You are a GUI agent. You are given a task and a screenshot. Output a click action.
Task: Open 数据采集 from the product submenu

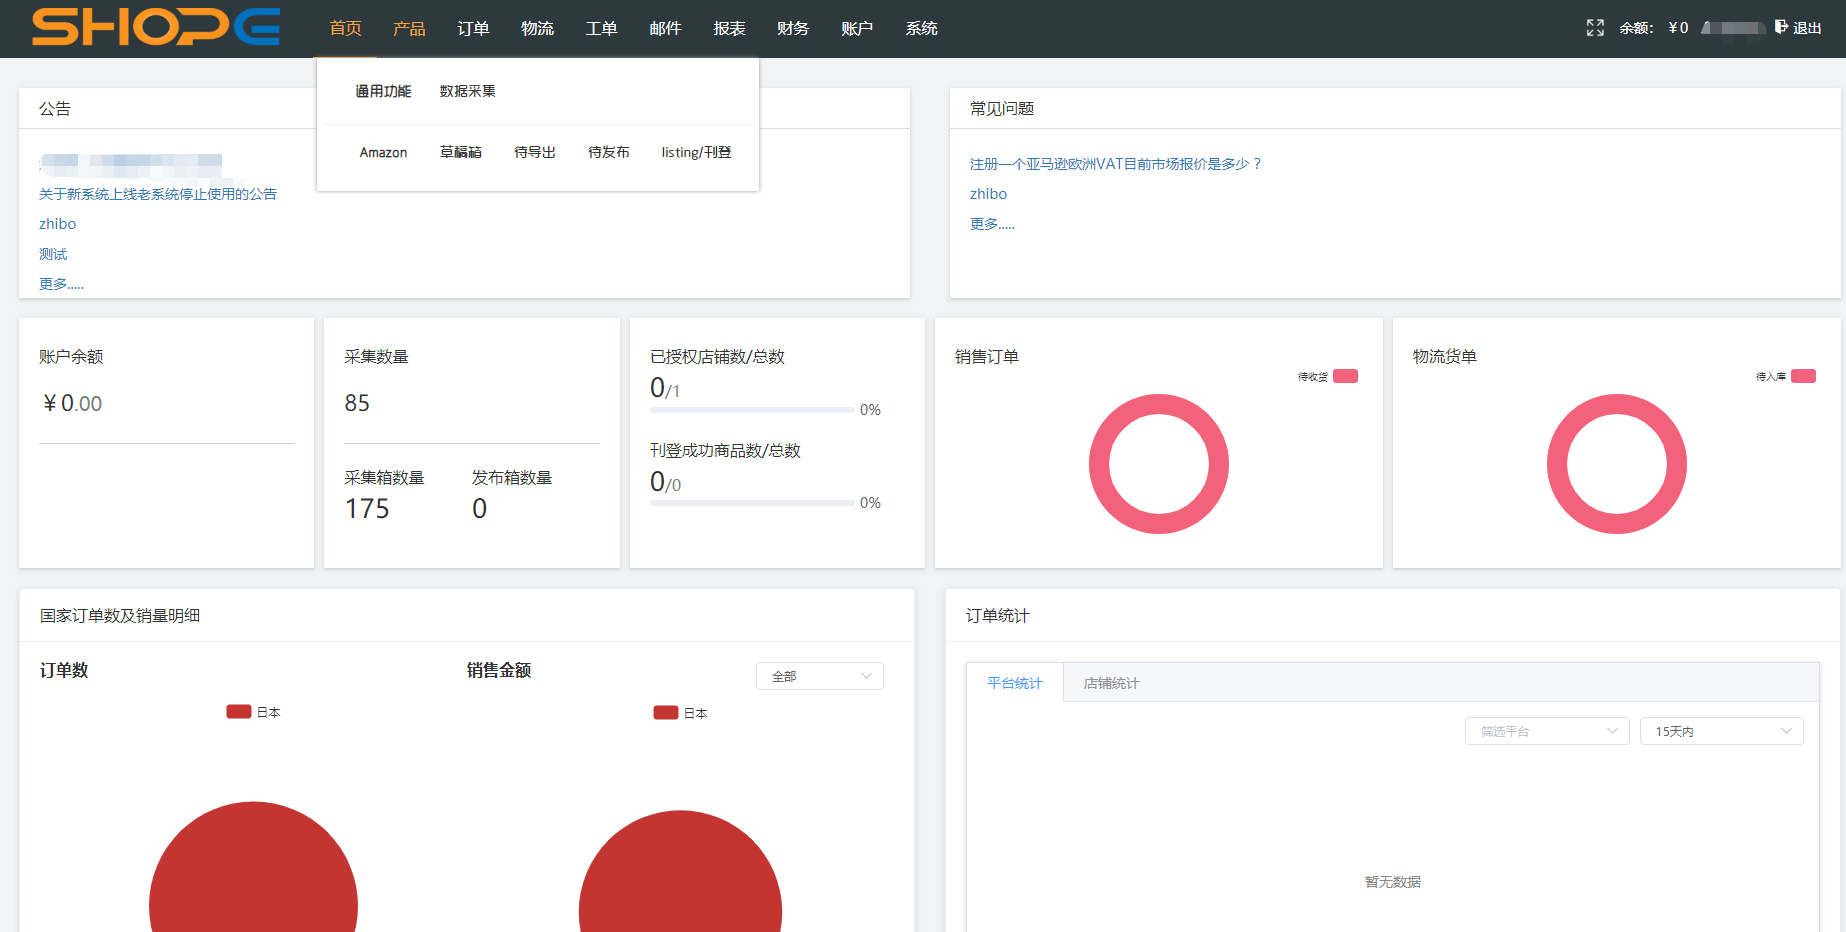tap(467, 90)
